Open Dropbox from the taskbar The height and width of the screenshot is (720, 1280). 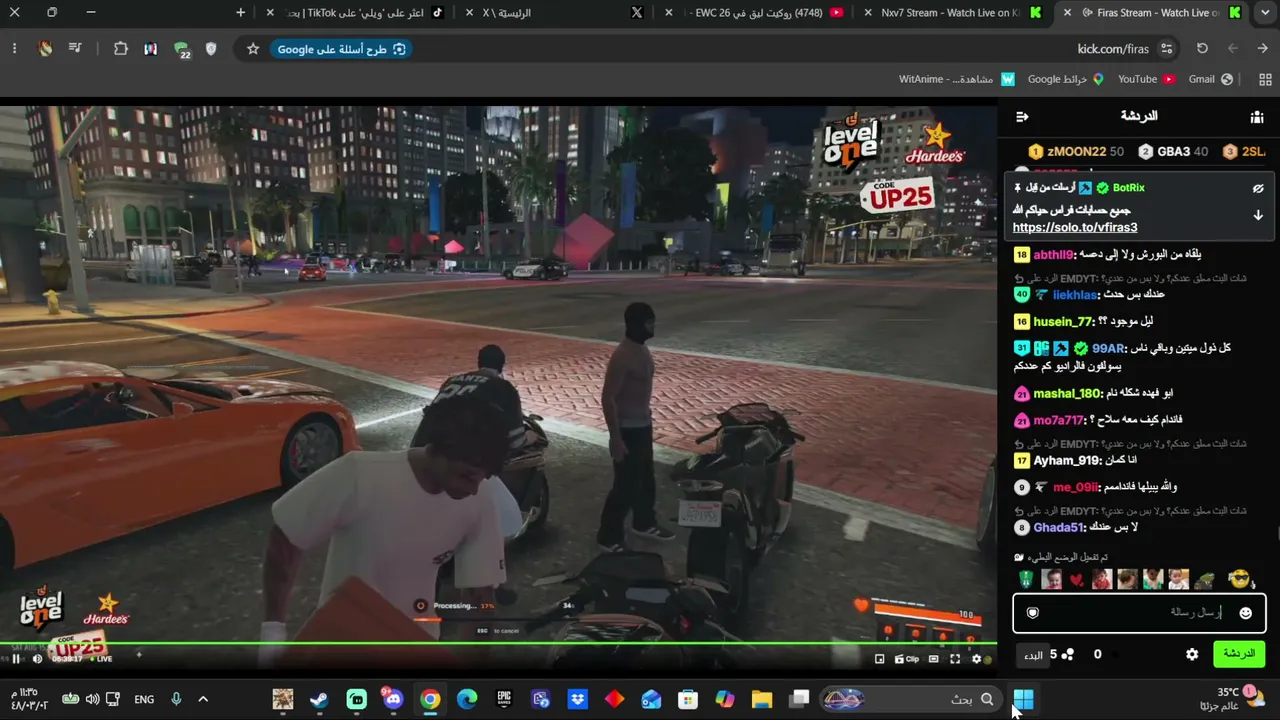577,699
